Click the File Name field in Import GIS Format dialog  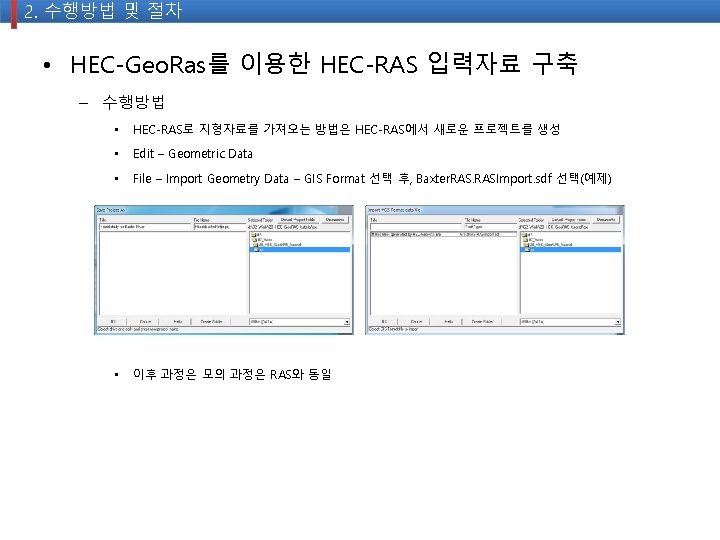click(490, 227)
